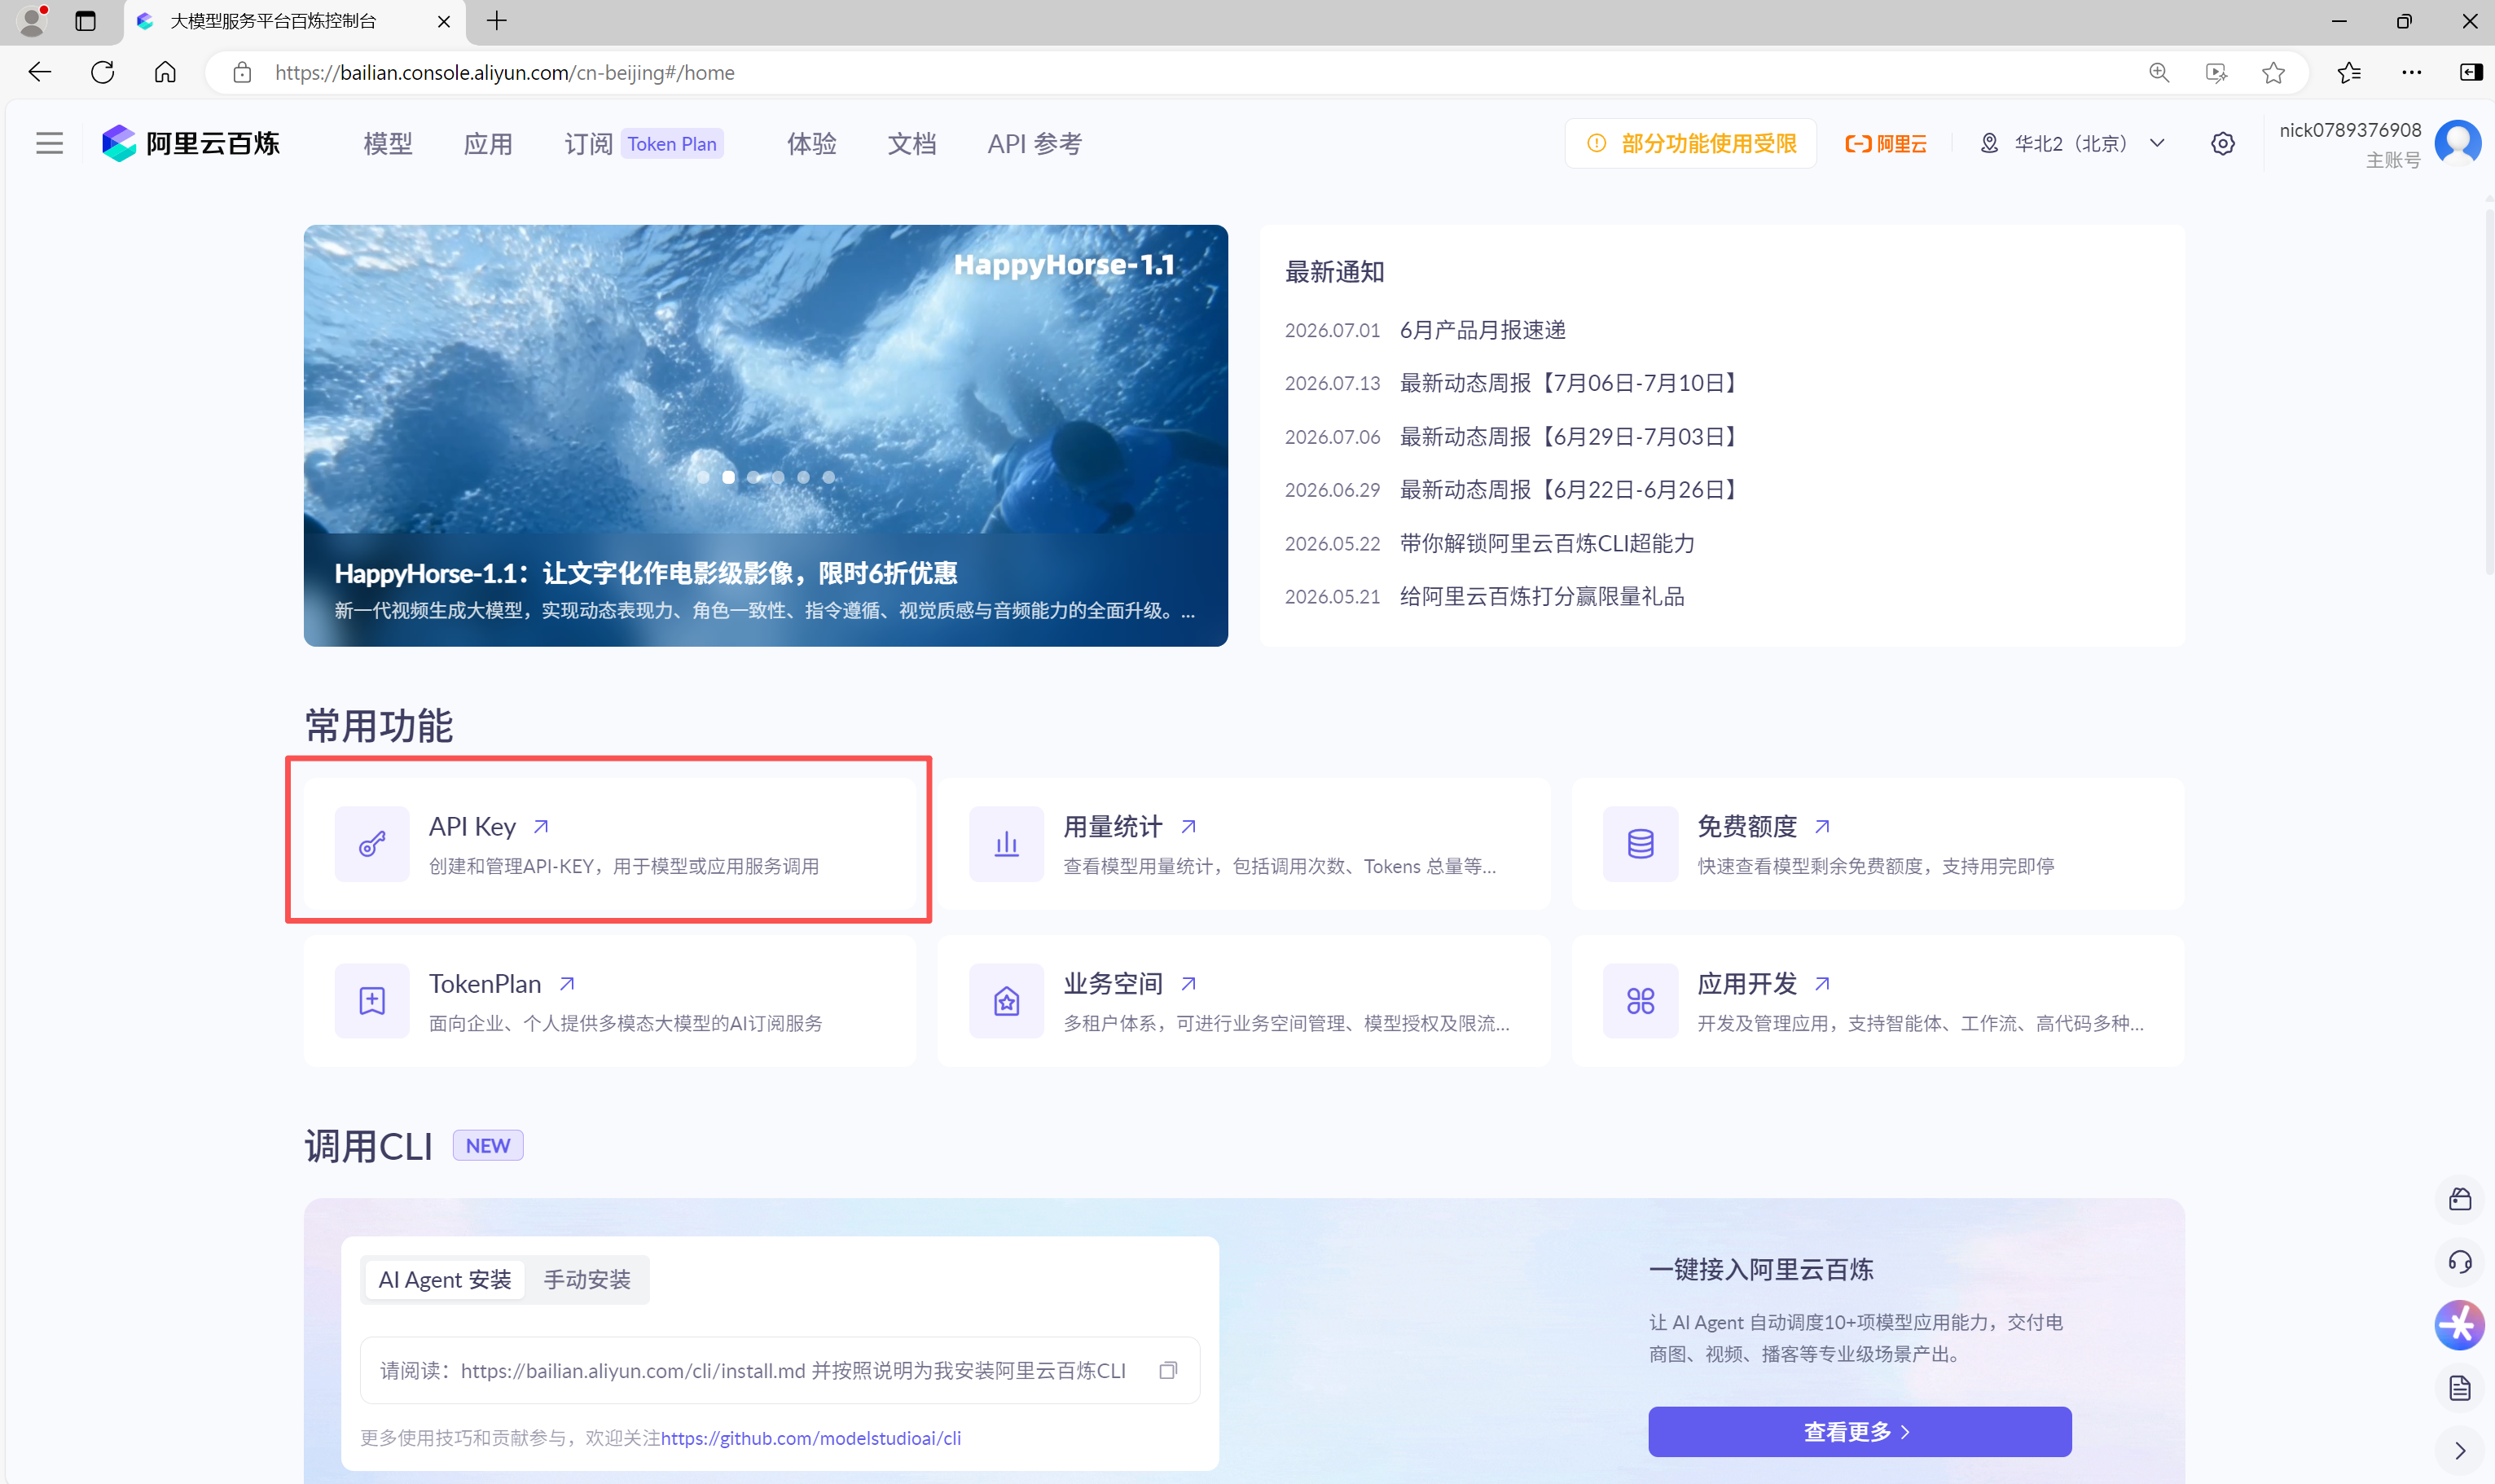Collapse the floating side toolbar arrow
The image size is (2495, 1484).
(x=2459, y=1451)
